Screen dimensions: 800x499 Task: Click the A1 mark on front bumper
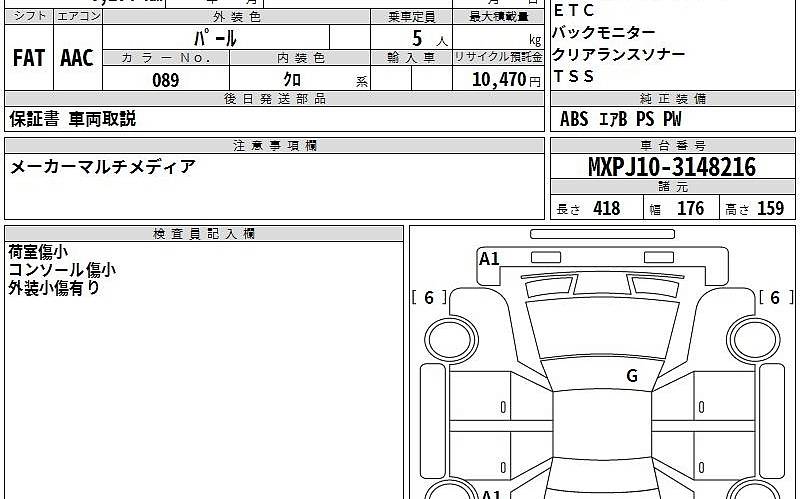[489, 259]
